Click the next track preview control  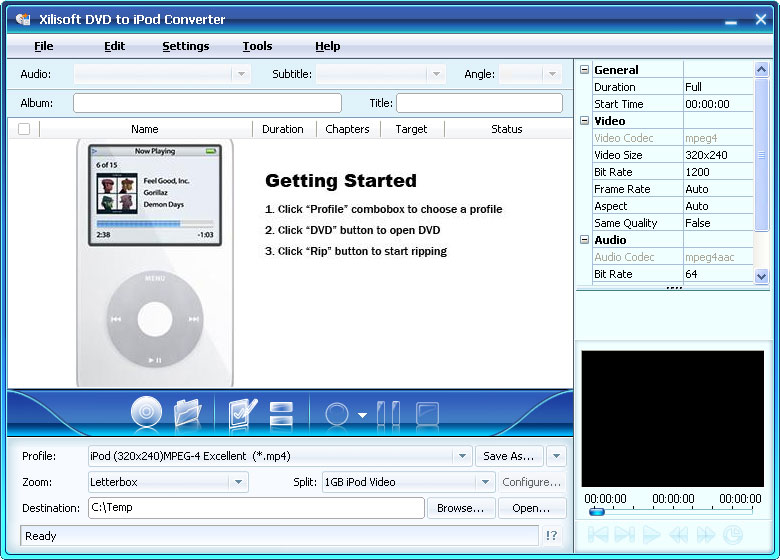(625, 535)
